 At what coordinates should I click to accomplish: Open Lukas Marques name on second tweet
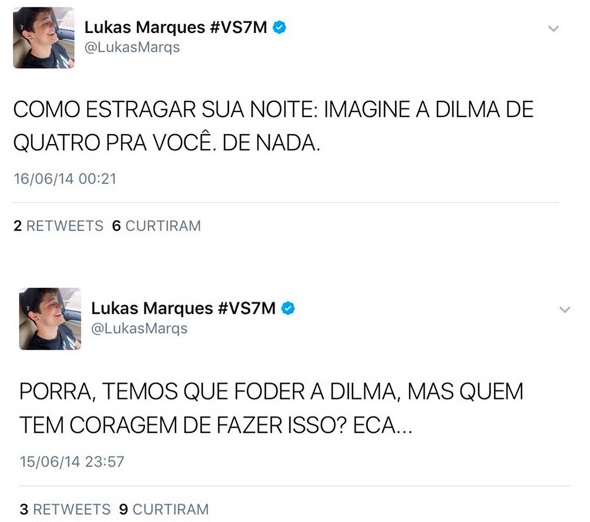pyautogui.click(x=152, y=309)
